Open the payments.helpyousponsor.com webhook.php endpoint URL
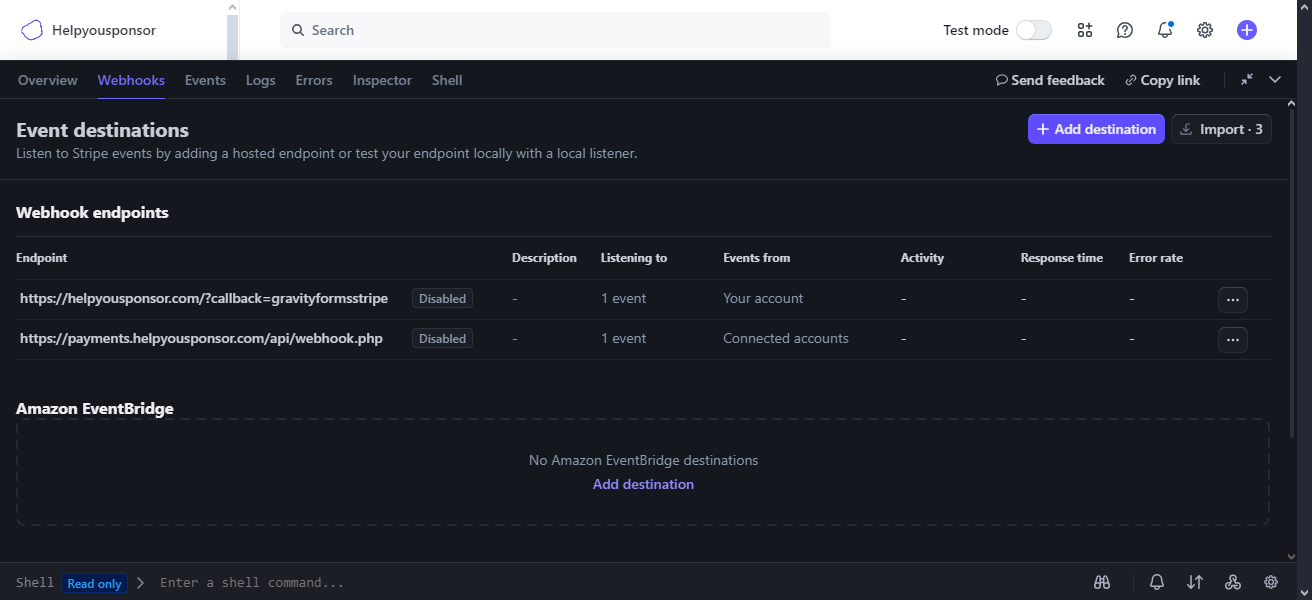This screenshot has width=1312, height=600. click(201, 338)
